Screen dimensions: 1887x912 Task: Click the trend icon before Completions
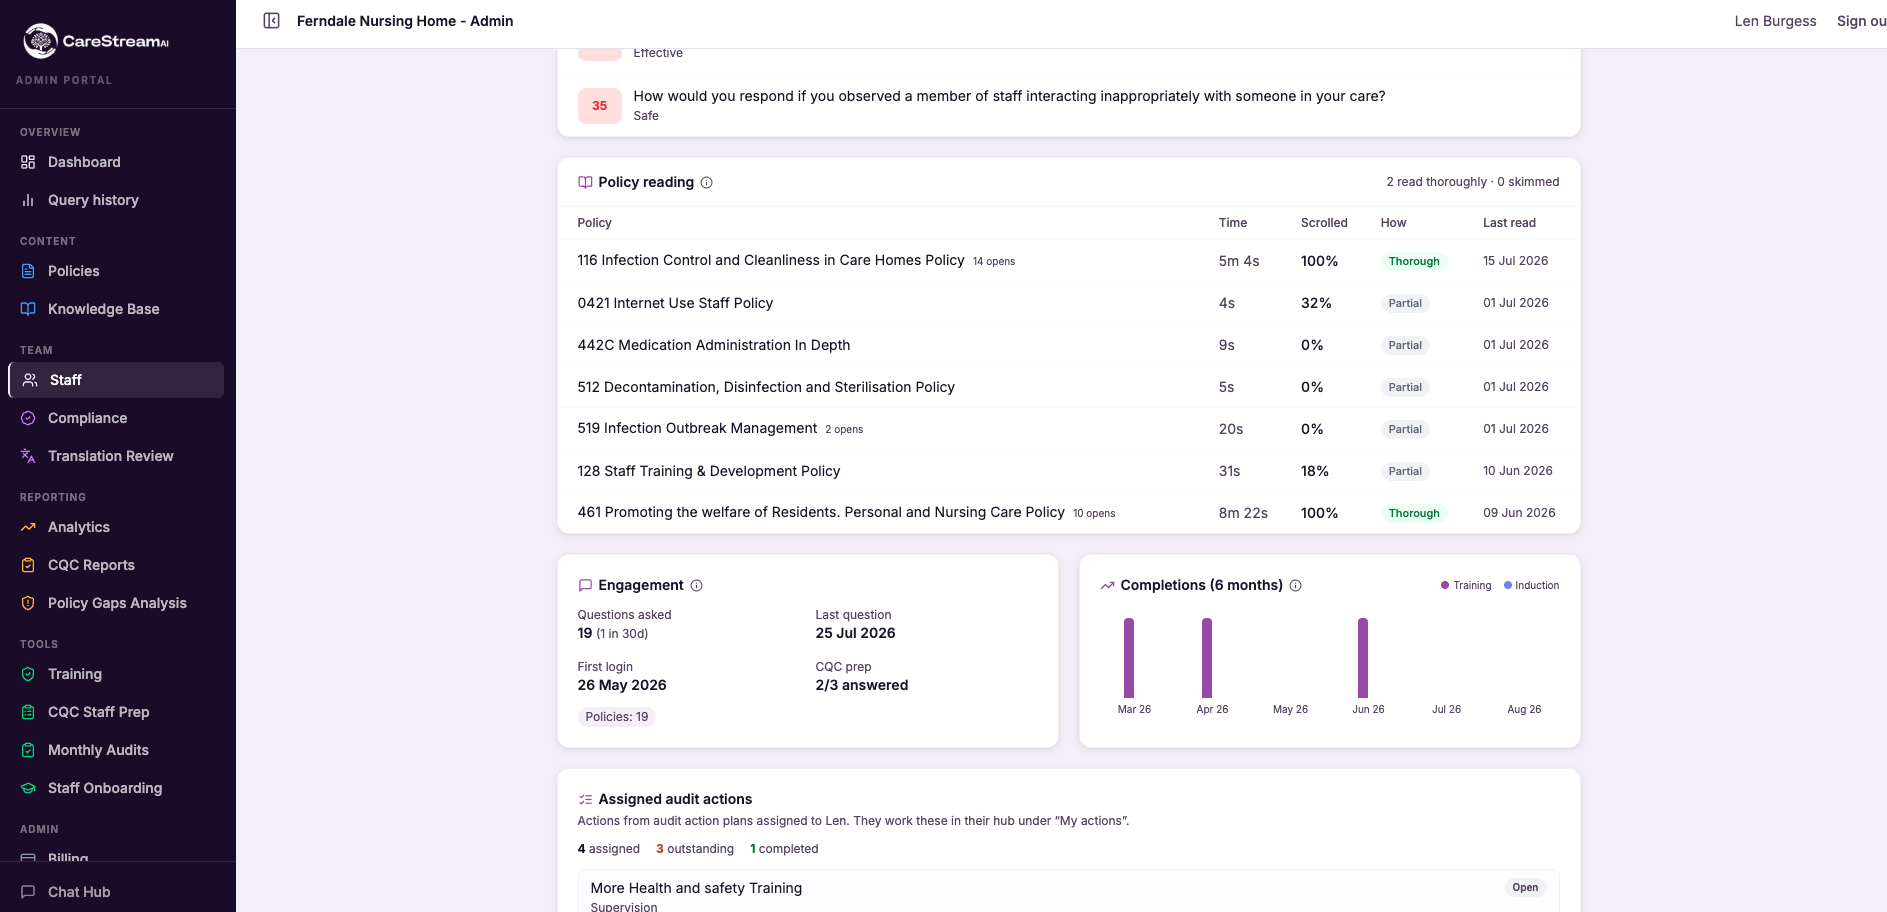coord(1107,586)
